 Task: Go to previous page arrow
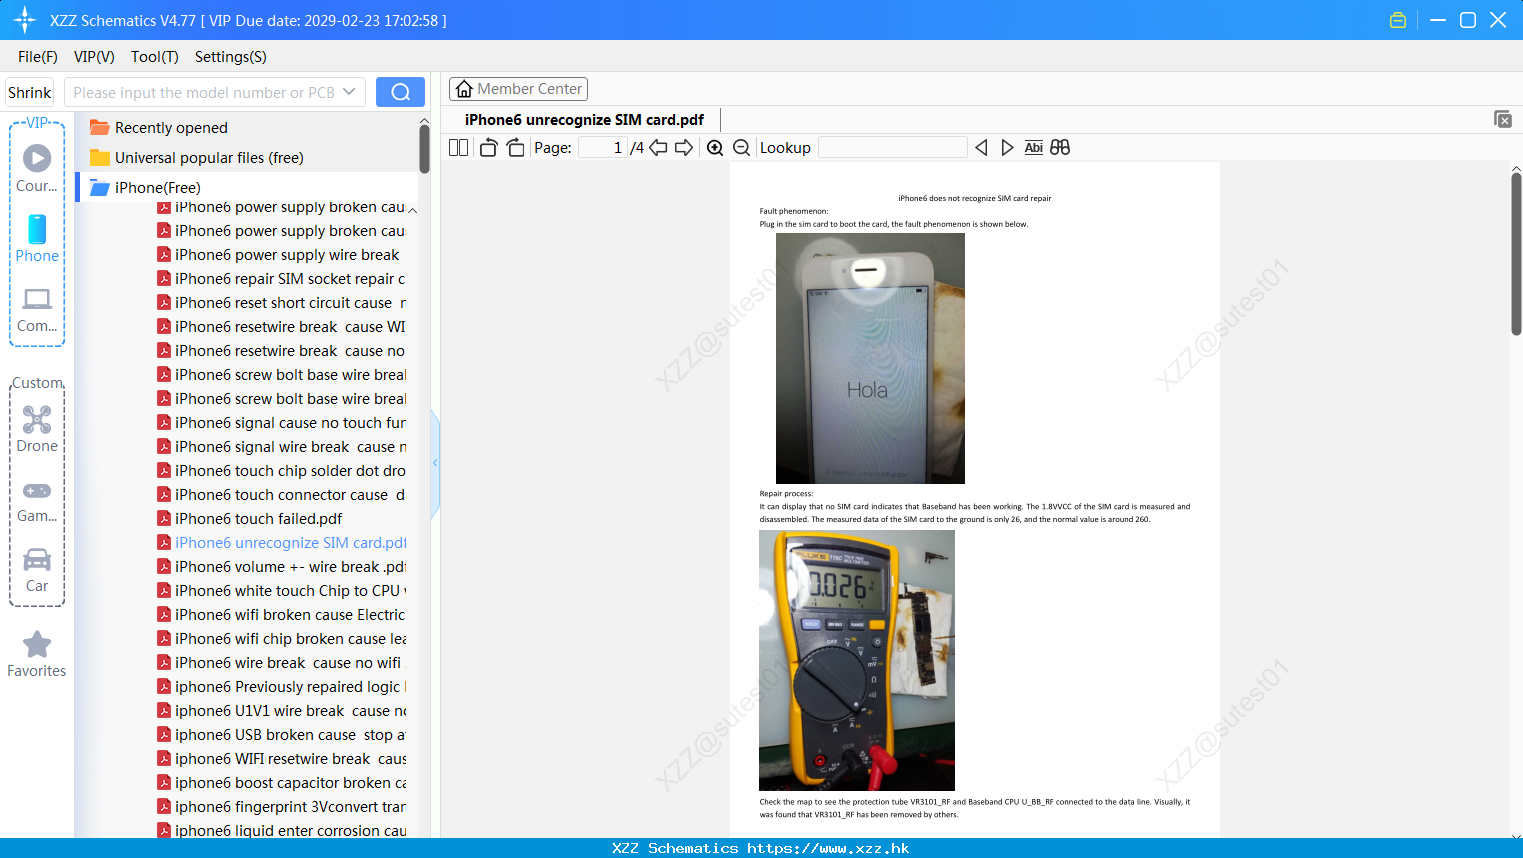(658, 147)
